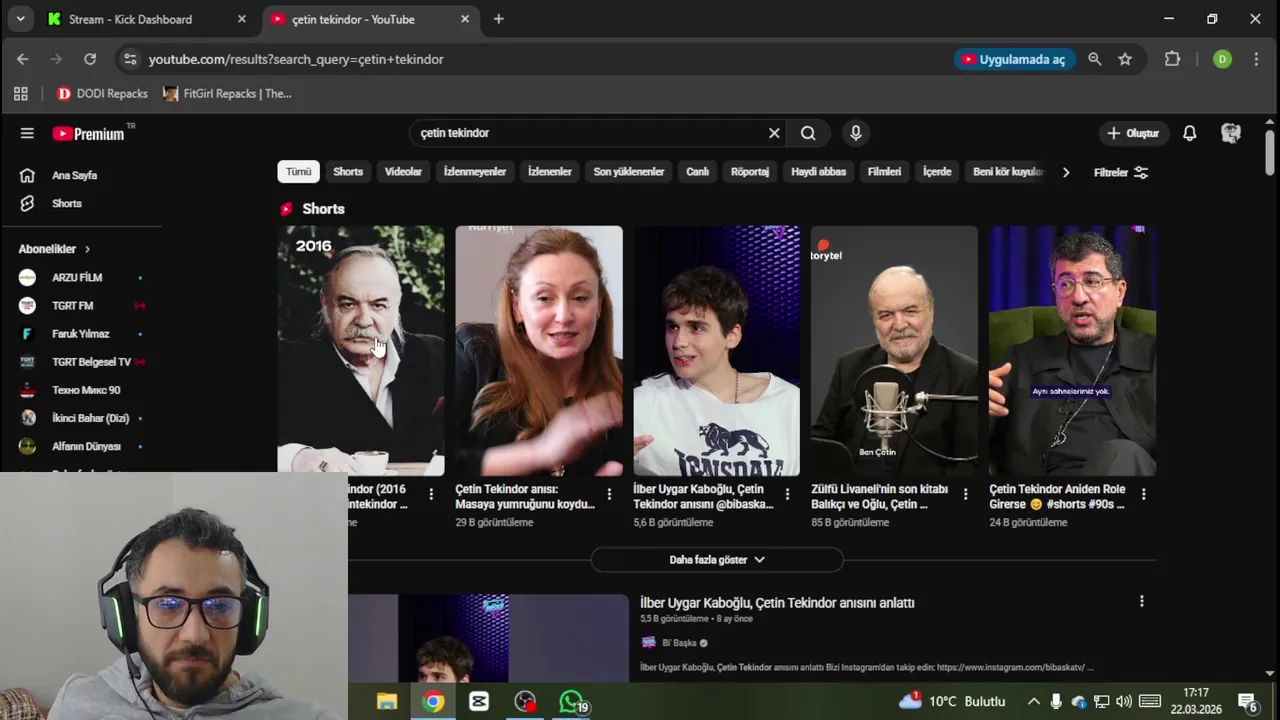Select the Canlı filter chip
The image size is (1280, 720).
point(697,172)
